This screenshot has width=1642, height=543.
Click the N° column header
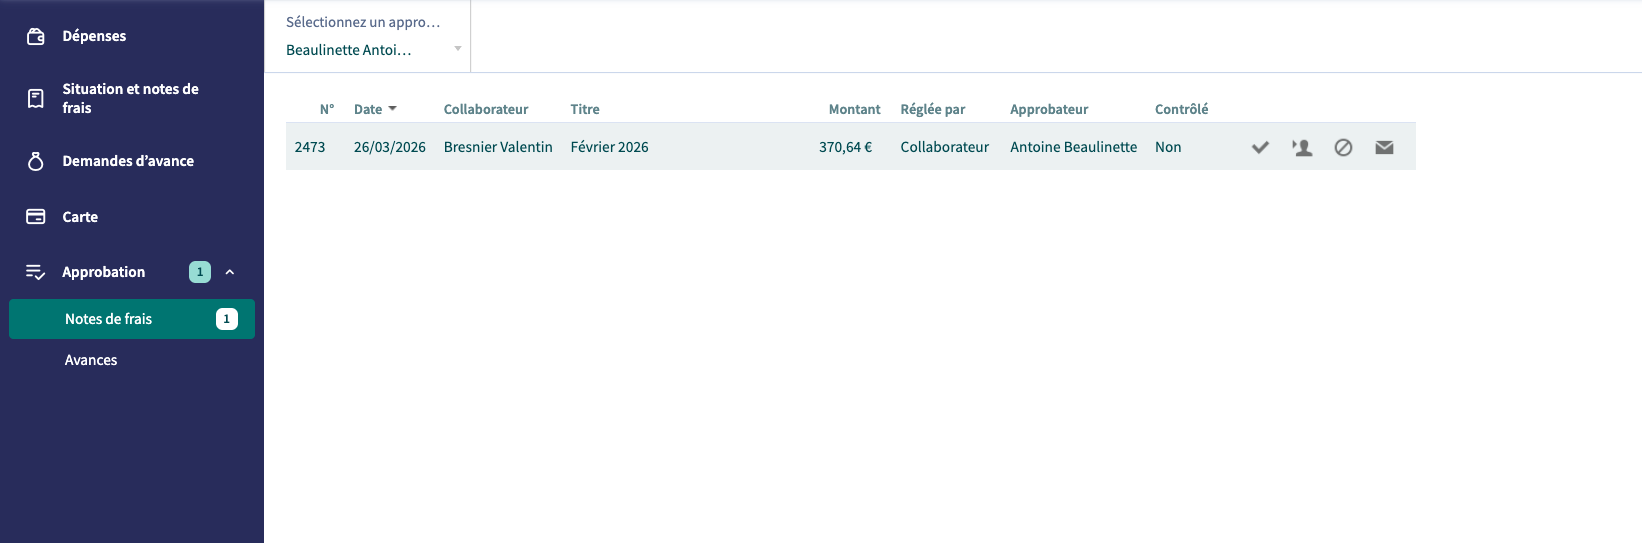327,109
